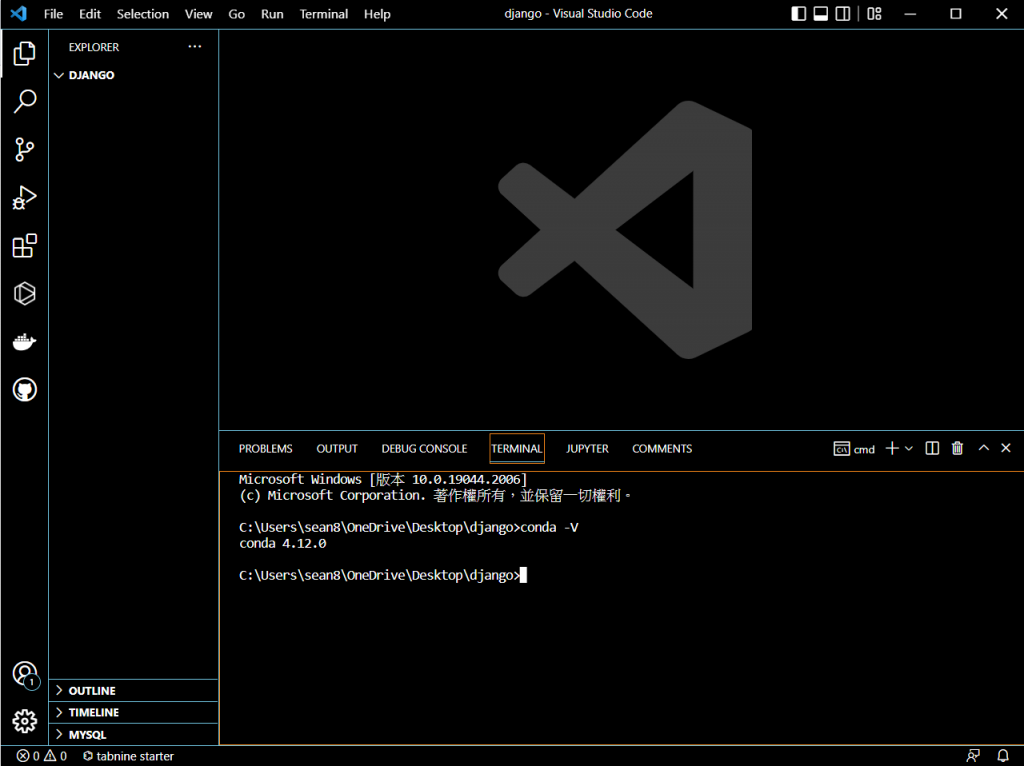Switch to the COMMENTS tab
The width and height of the screenshot is (1024, 766).
pyautogui.click(x=662, y=449)
